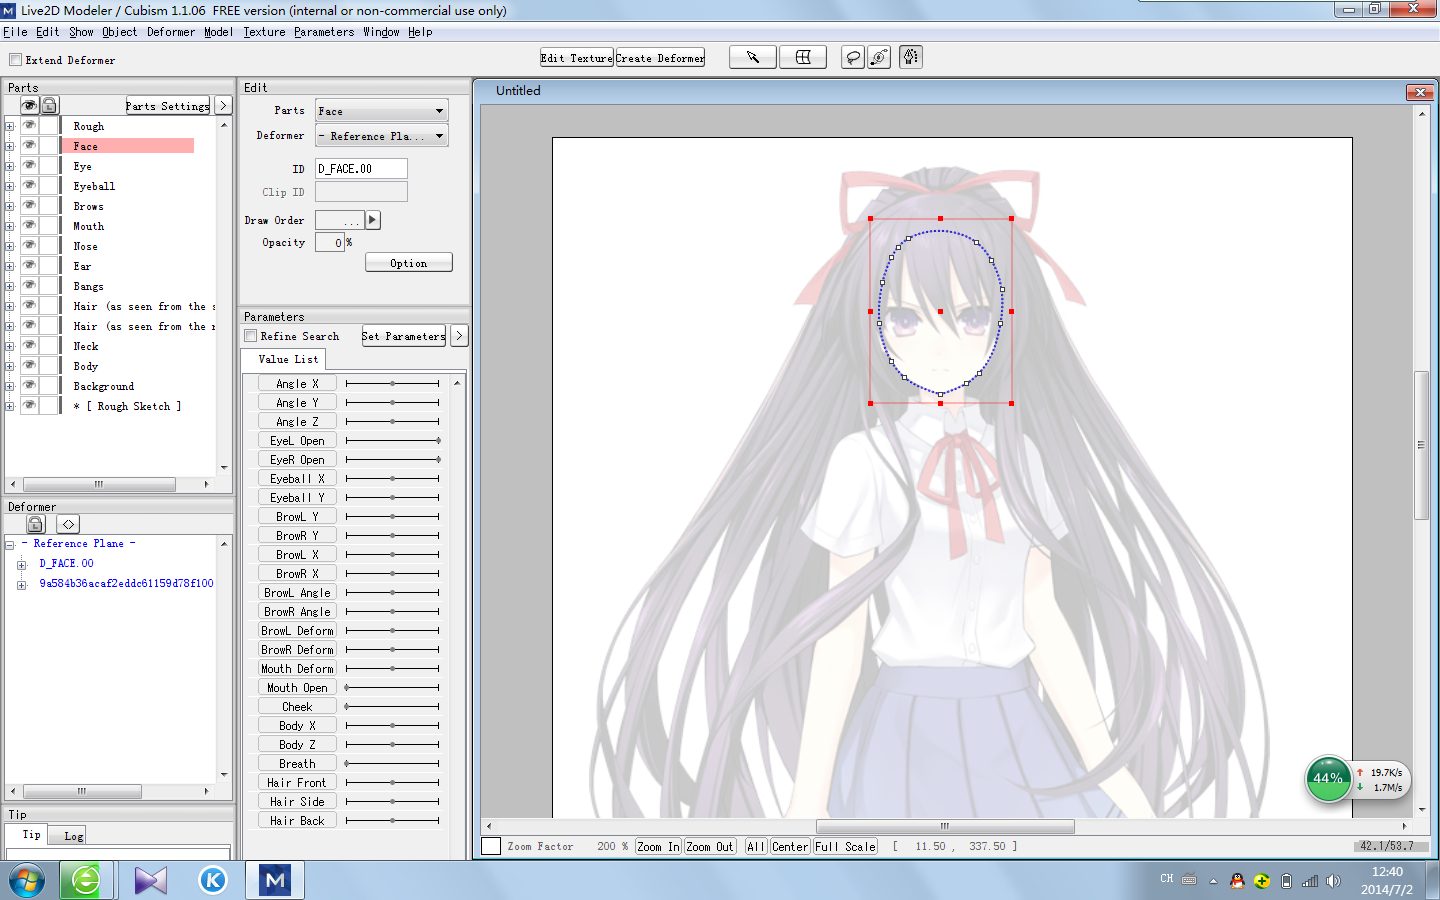Open Set Parameters arrow menu

pyautogui.click(x=459, y=336)
